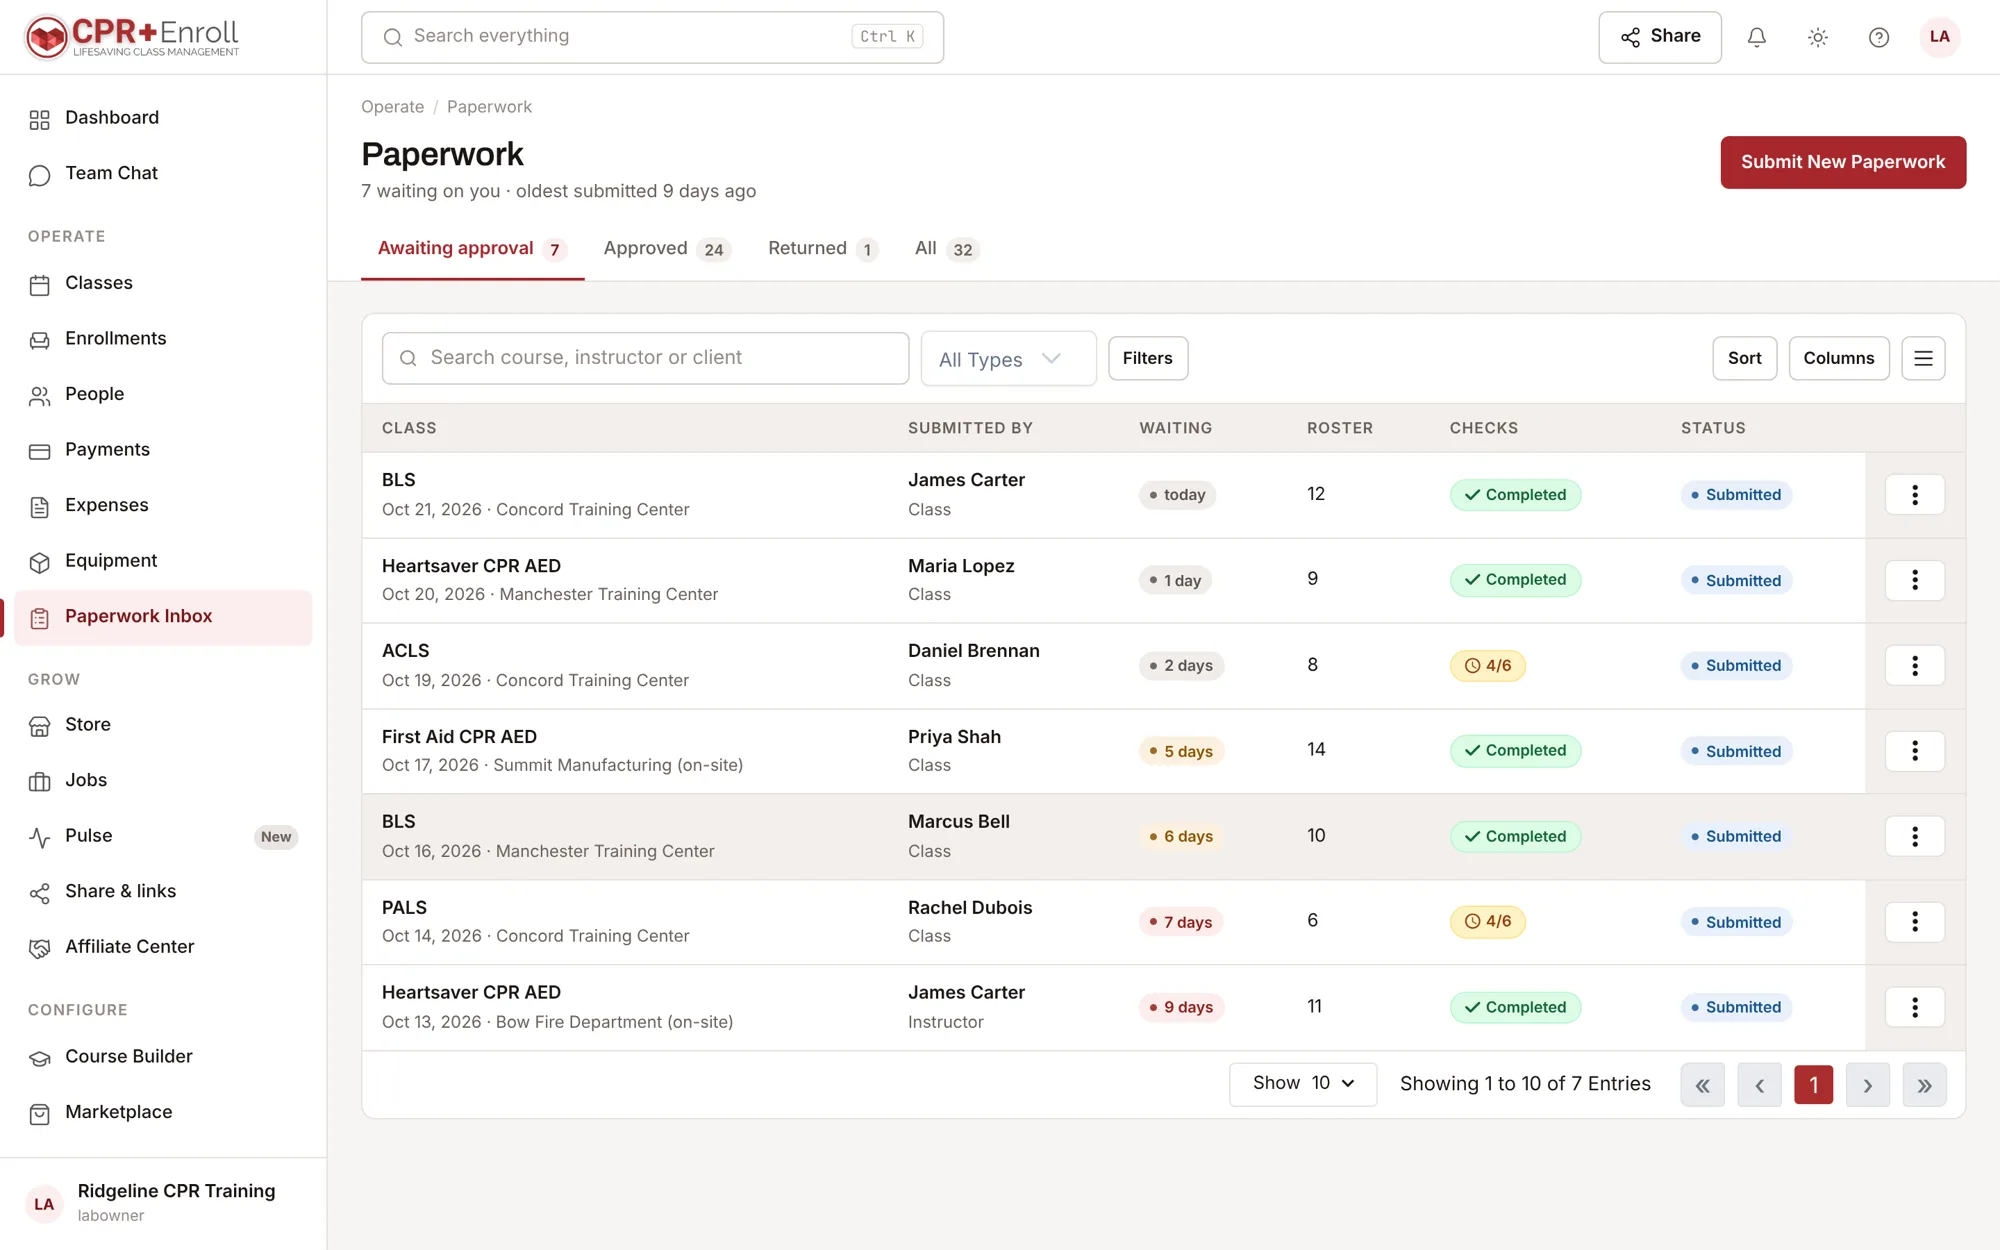
Task: Go to previous page arrow
Action: [x=1759, y=1085]
